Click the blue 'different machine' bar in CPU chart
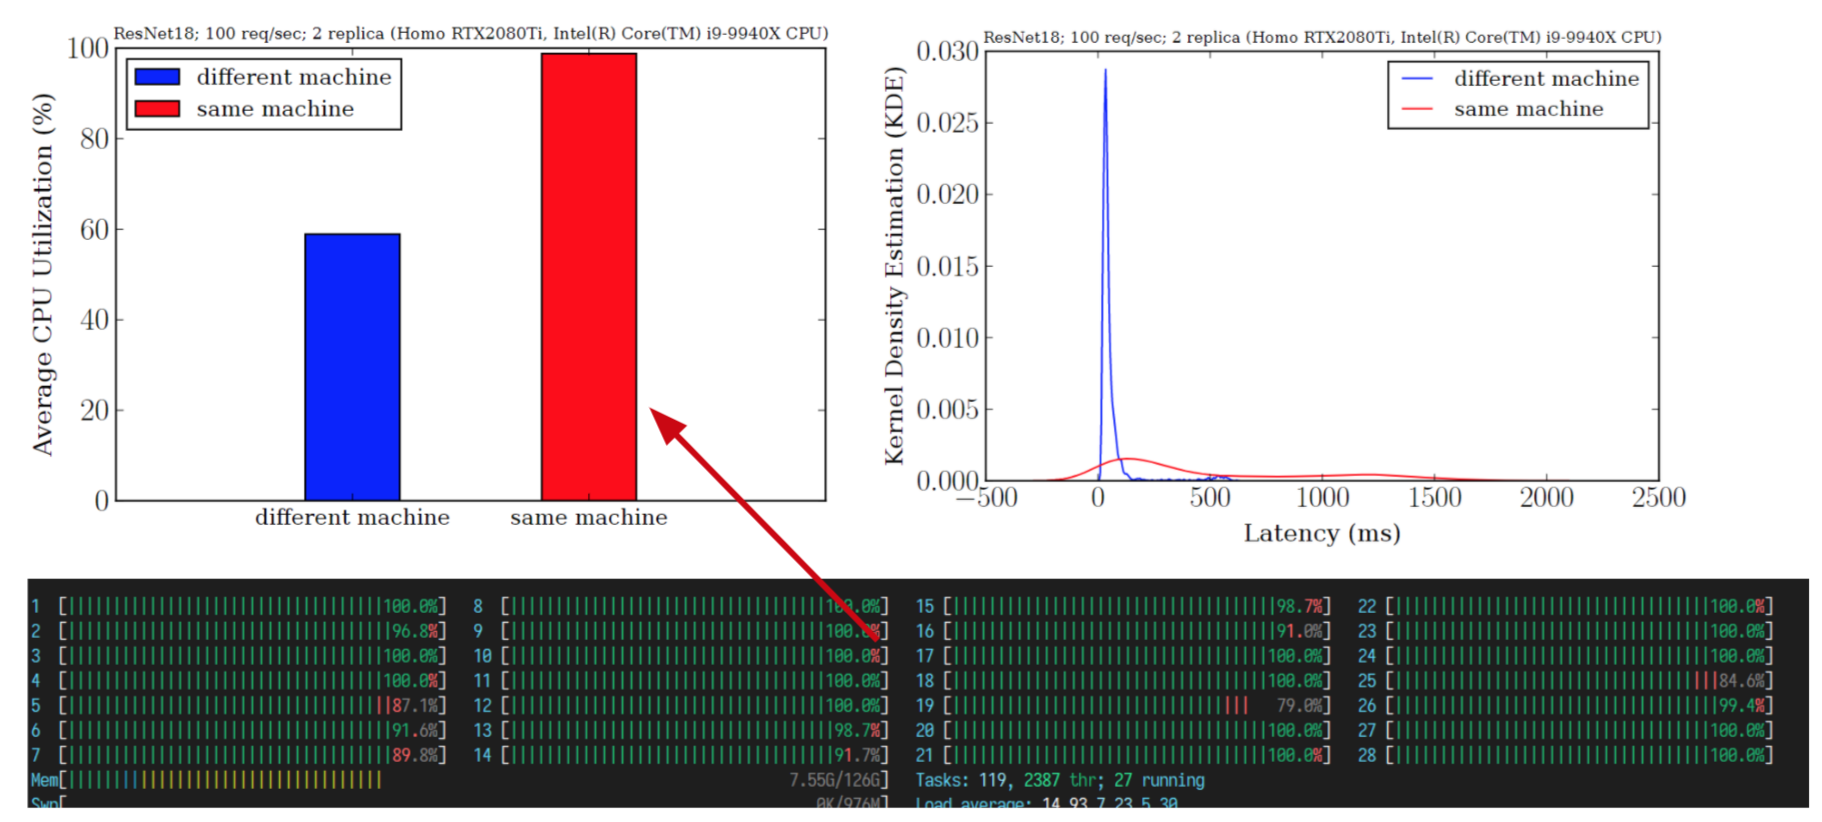Viewport: 1822px width, 822px height. 352,367
